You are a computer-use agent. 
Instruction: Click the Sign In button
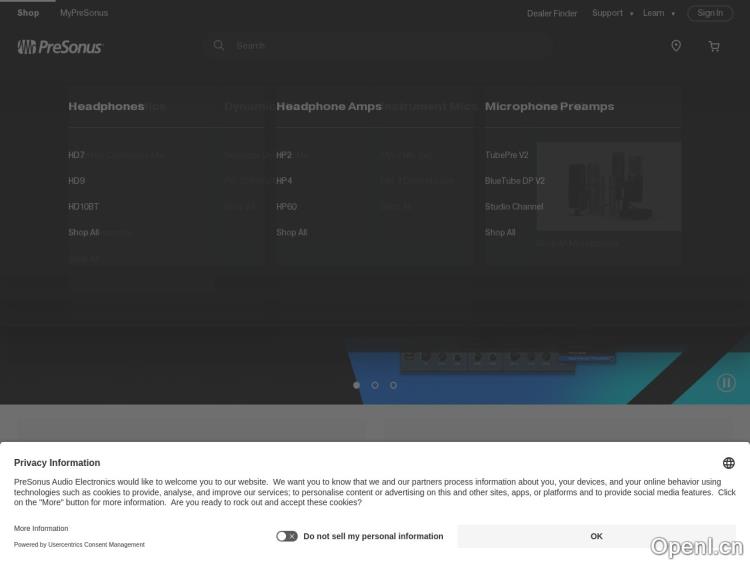(x=710, y=13)
